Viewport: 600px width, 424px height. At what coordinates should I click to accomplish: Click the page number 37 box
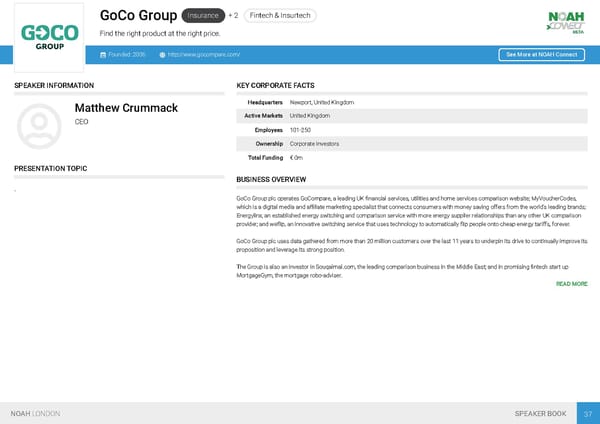588,413
